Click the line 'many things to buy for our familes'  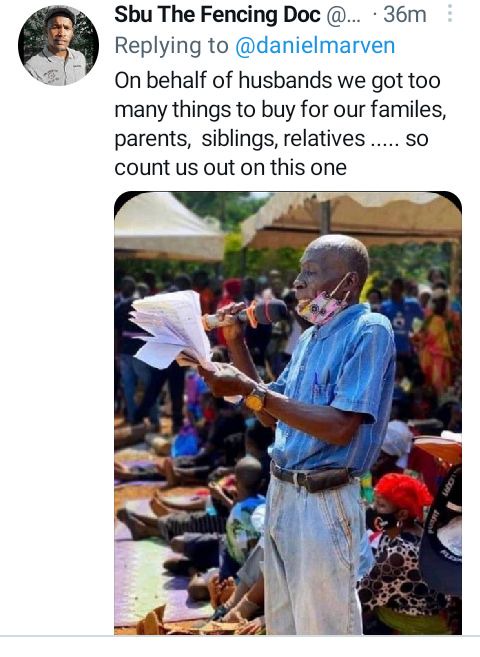(x=281, y=110)
